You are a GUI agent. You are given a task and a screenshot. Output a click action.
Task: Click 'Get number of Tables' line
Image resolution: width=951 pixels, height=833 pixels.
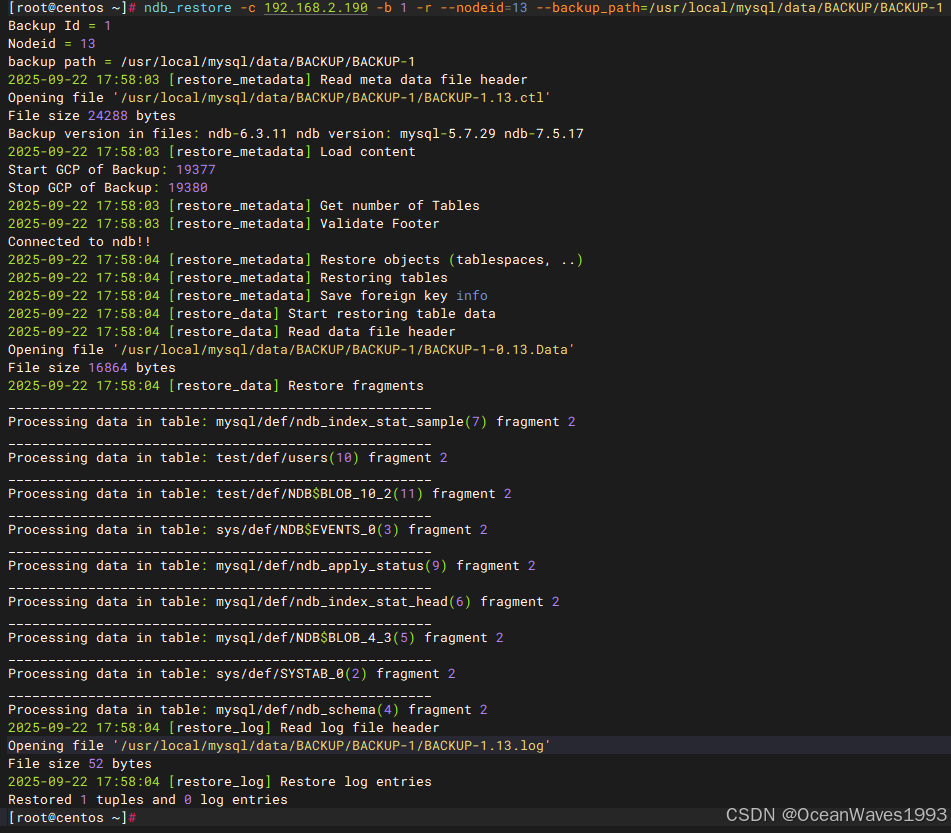pos(244,206)
